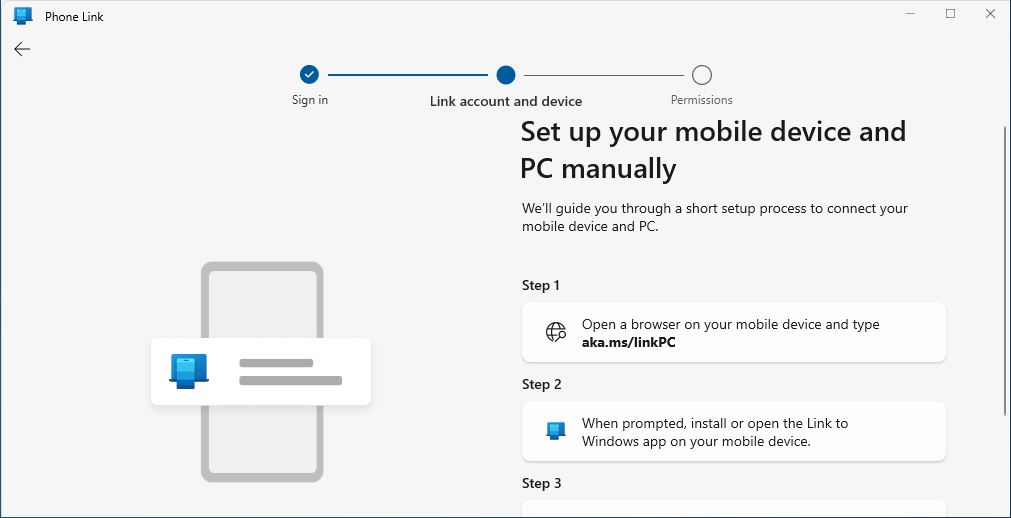Viewport: 1011px width, 518px height.
Task: Click the Link to Windows icon in Step 2
Action: [x=556, y=431]
